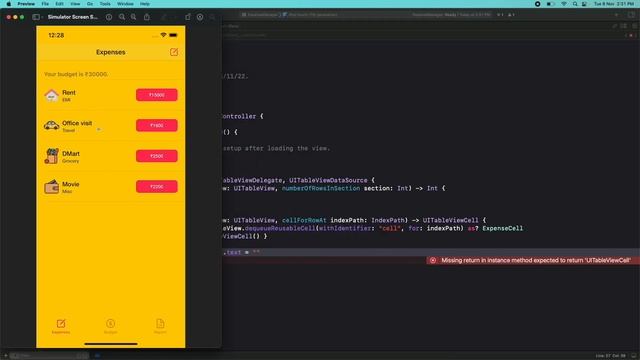The height and width of the screenshot is (360, 640).
Task: Toggle the Preview sidebar view button
Action: 36,17
